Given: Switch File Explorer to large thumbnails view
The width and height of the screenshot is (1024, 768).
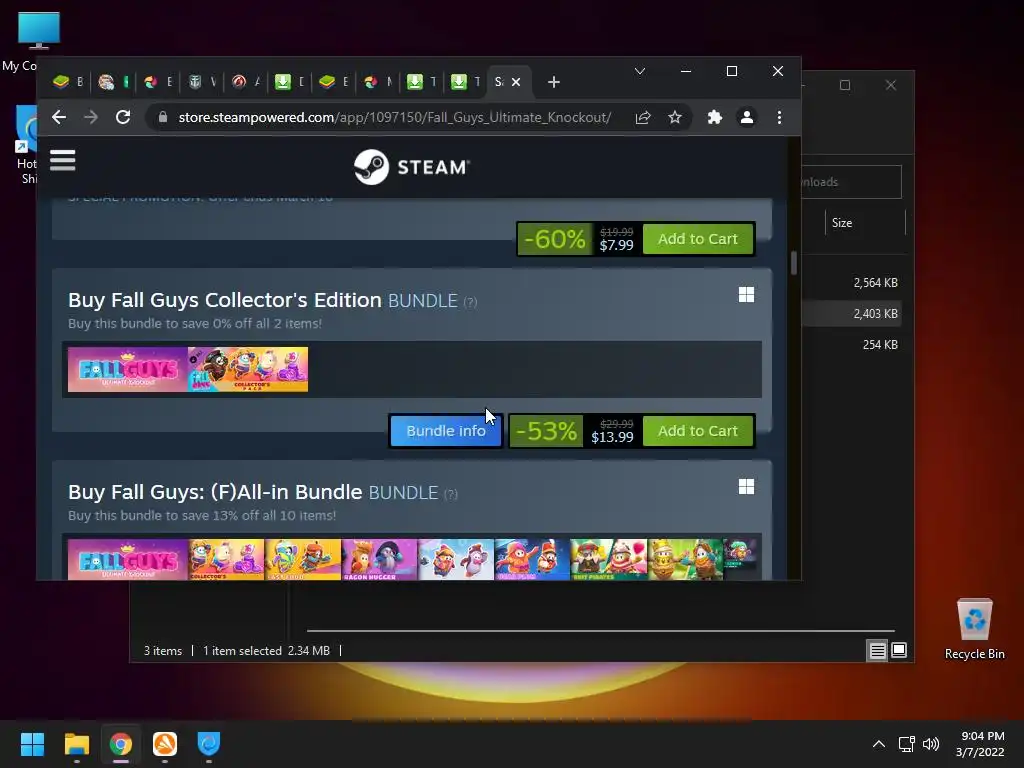Looking at the screenshot, I should 899,650.
